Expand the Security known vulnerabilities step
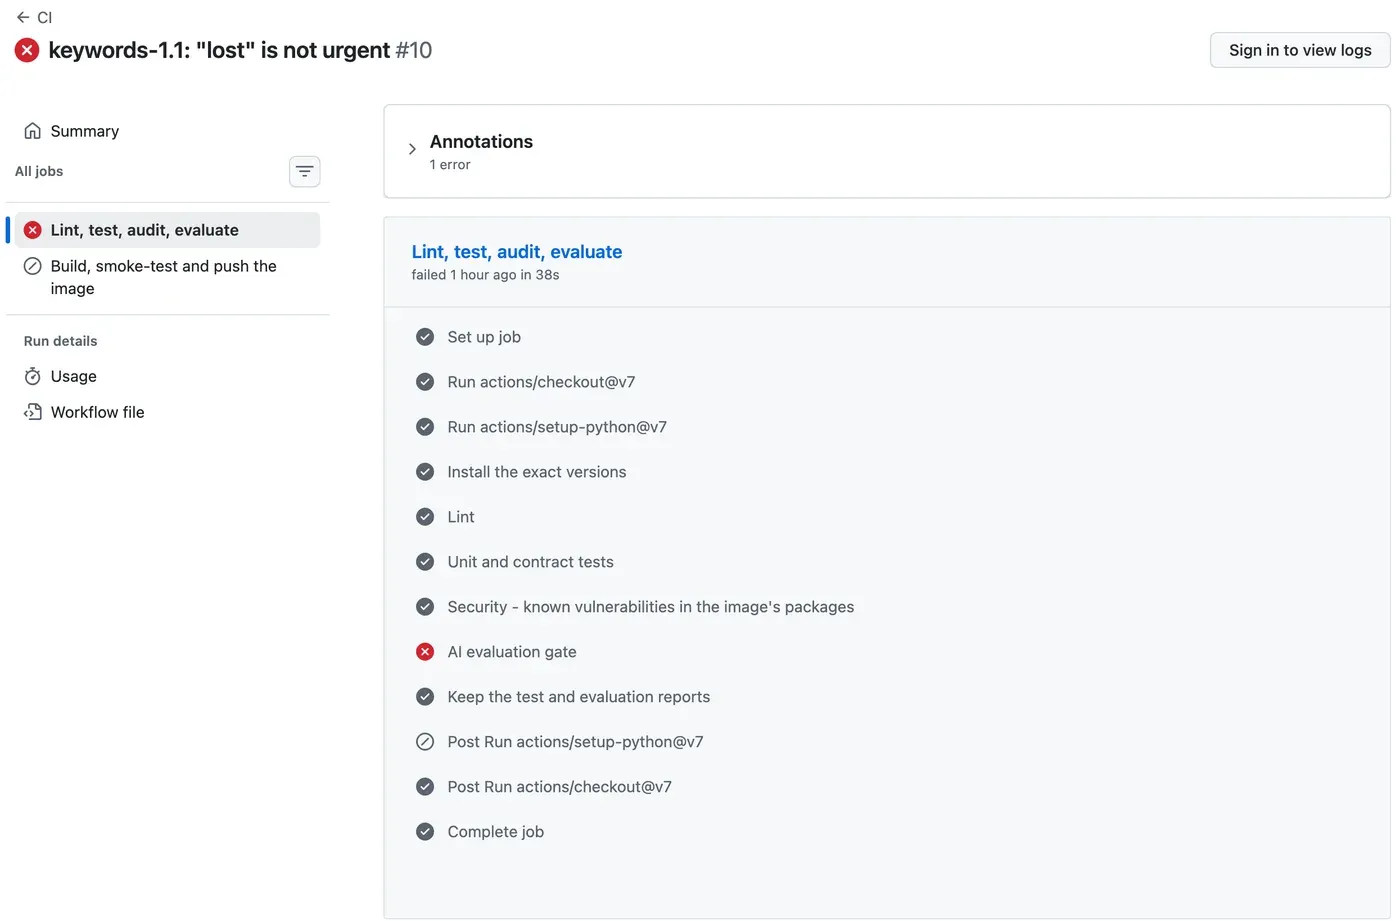The height and width of the screenshot is (921, 1400). [651, 607]
